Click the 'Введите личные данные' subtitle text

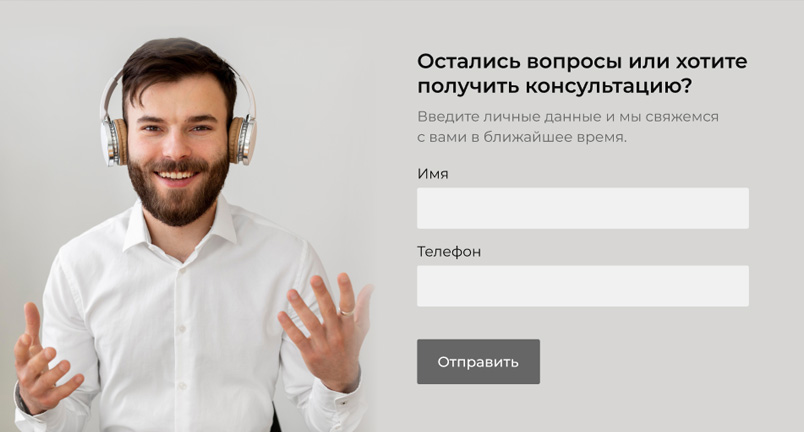[510, 117]
